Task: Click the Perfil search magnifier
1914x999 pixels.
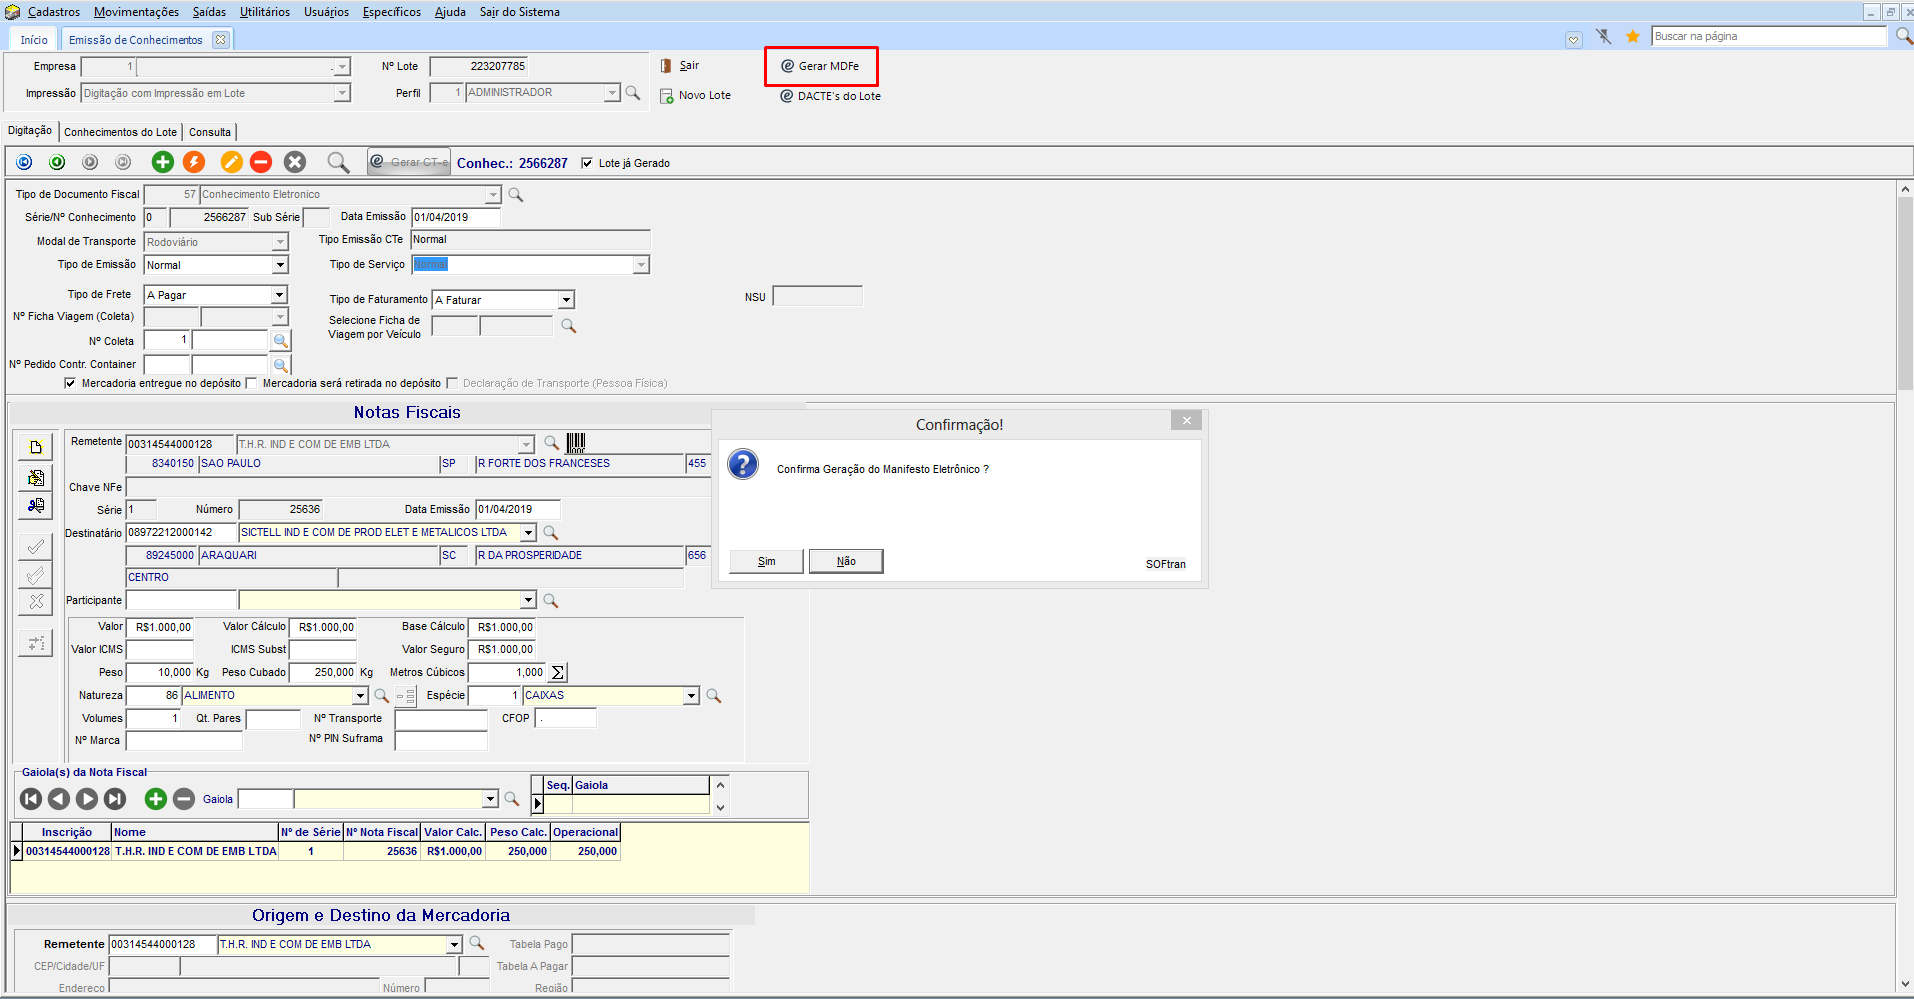Action: click(633, 93)
